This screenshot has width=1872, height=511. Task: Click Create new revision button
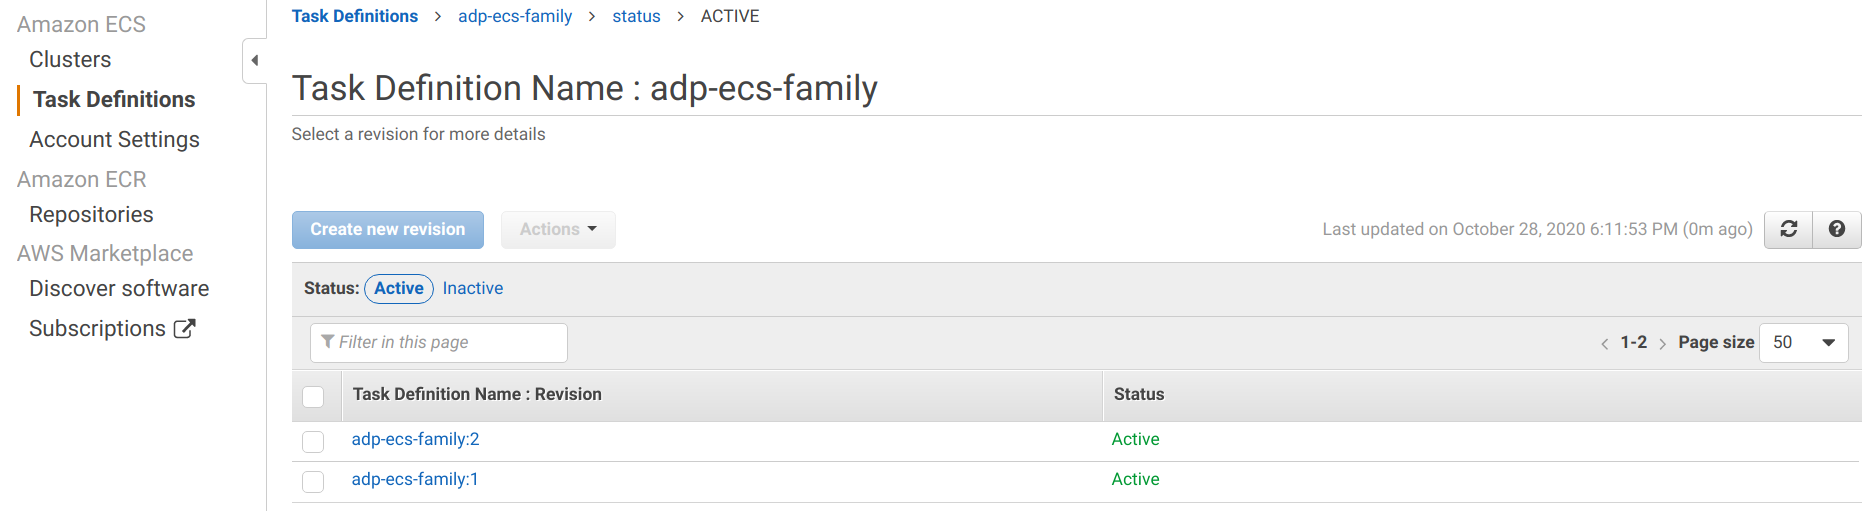[388, 229]
